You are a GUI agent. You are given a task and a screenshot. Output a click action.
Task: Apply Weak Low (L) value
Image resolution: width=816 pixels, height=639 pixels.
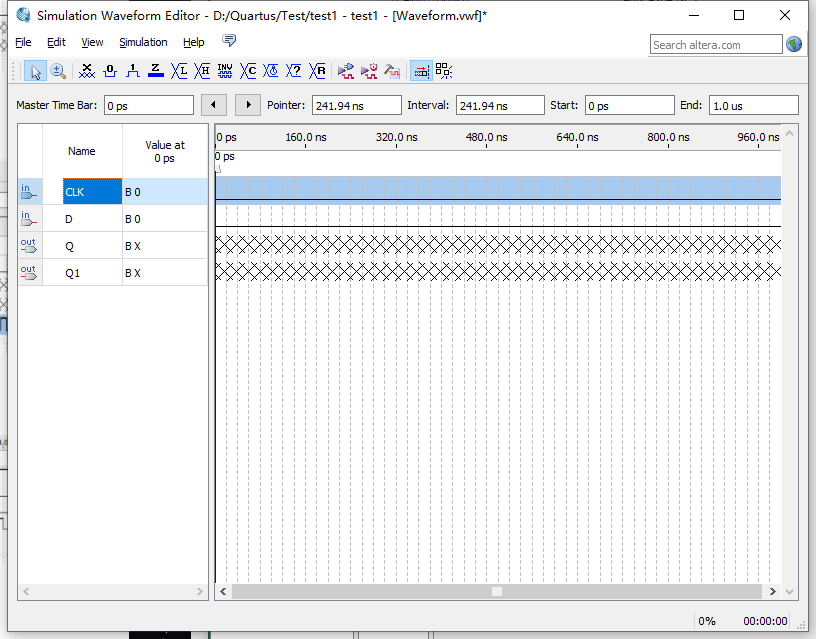click(x=179, y=71)
